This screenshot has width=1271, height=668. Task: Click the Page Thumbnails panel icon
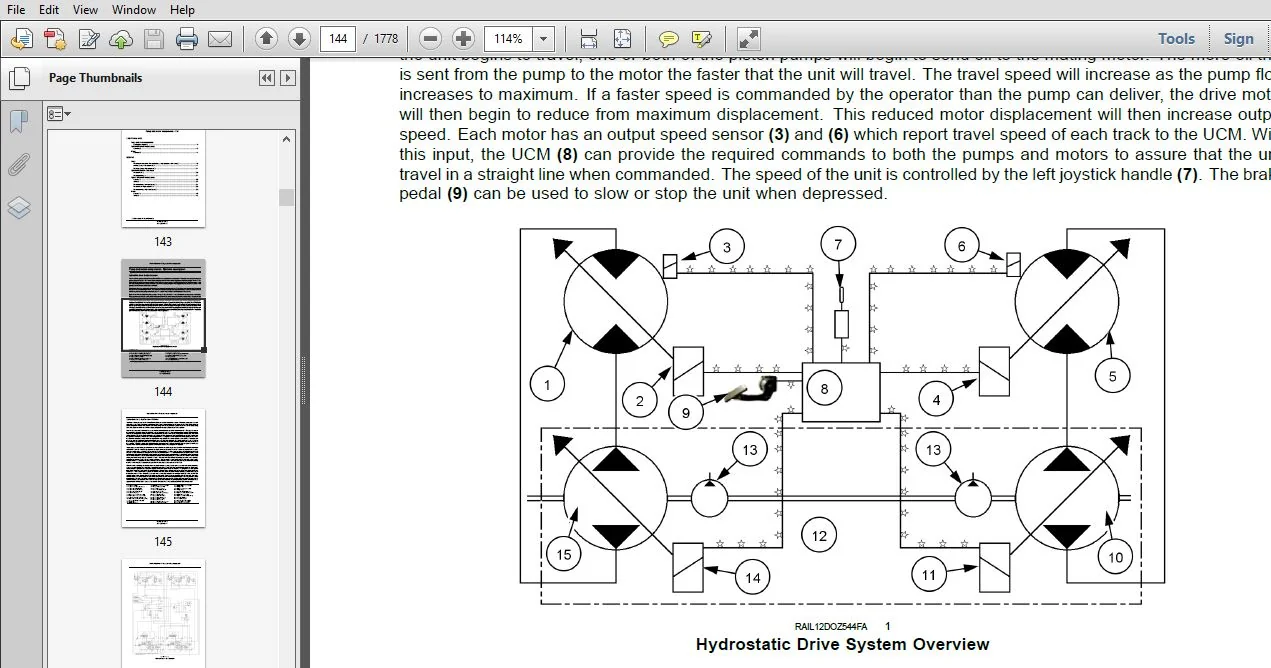point(19,77)
